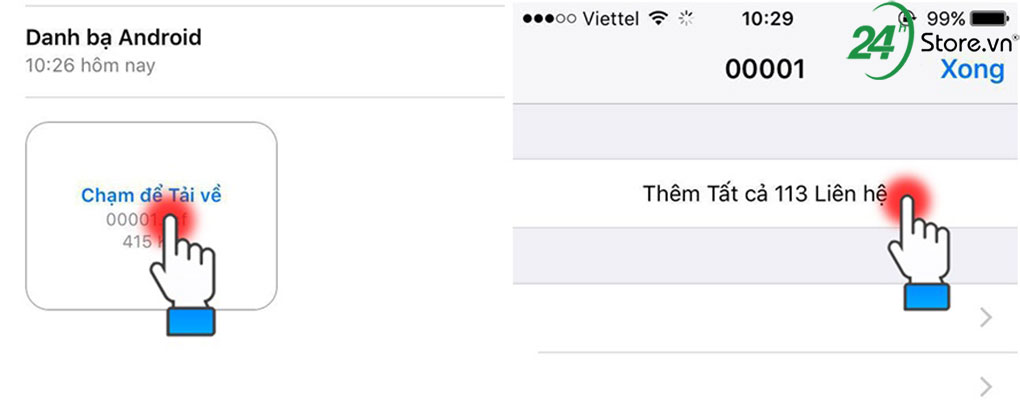Tap the 00001 navigation bar title
The height and width of the screenshot is (420, 1020).
click(764, 69)
